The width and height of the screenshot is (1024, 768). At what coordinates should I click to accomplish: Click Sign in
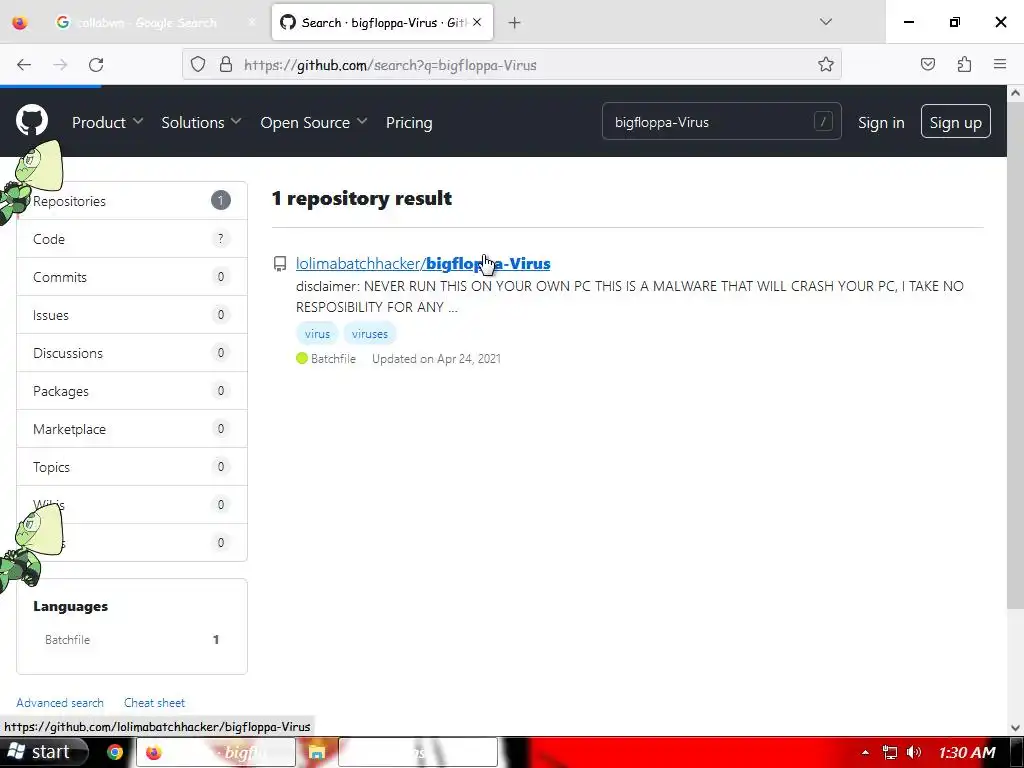coord(881,122)
